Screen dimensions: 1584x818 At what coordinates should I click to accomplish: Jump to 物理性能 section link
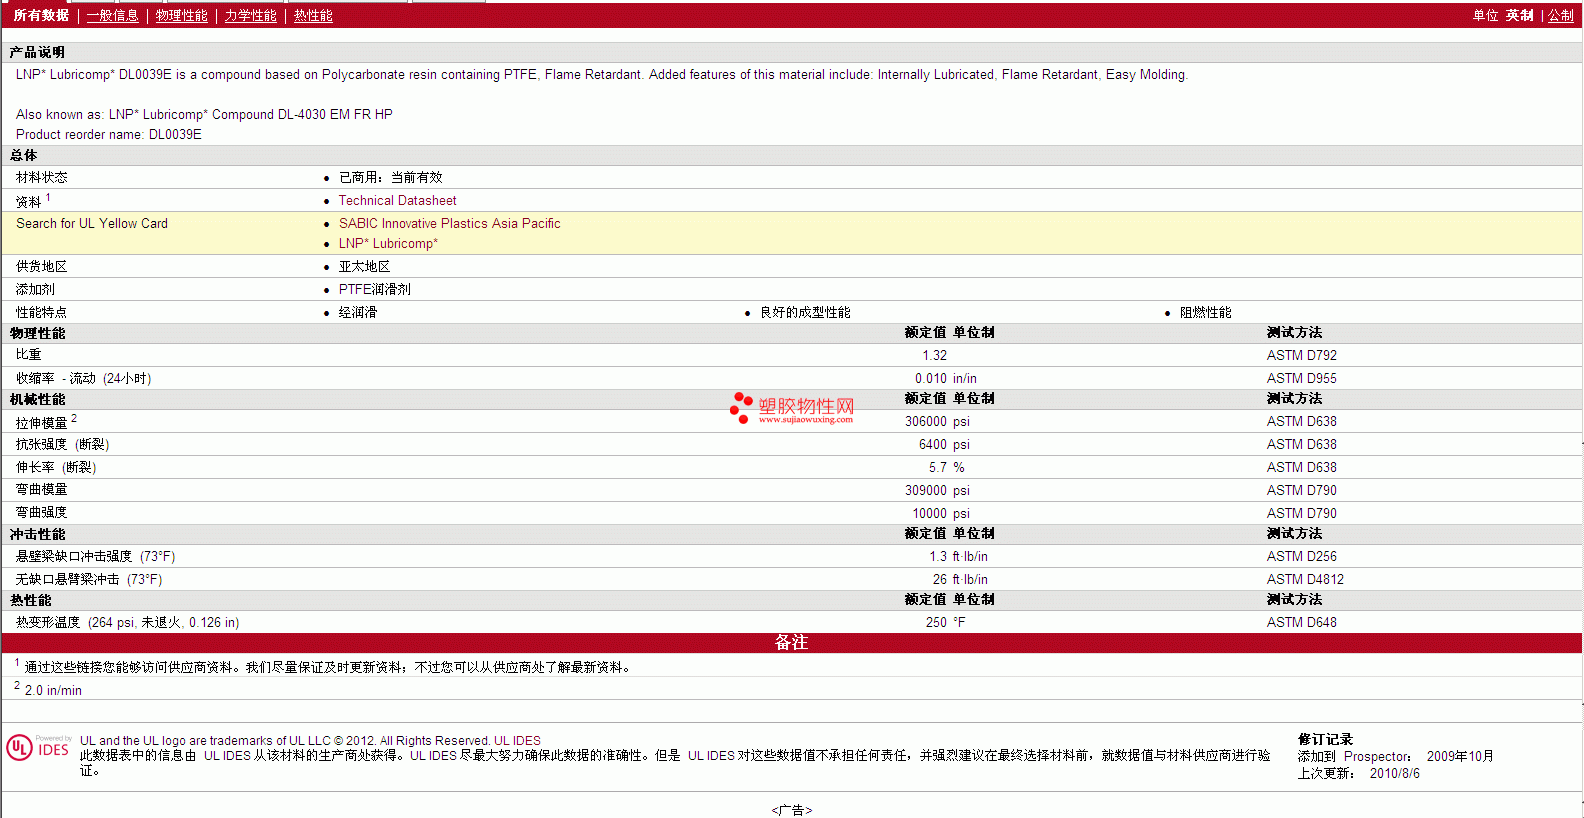pyautogui.click(x=181, y=15)
